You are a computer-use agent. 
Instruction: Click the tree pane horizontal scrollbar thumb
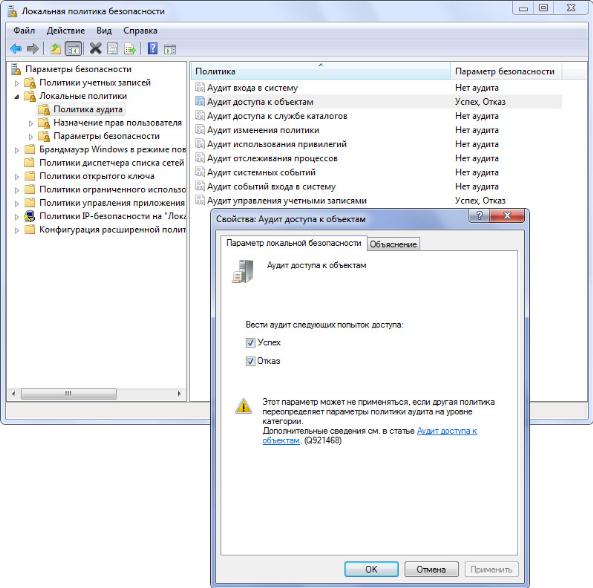coord(69,394)
